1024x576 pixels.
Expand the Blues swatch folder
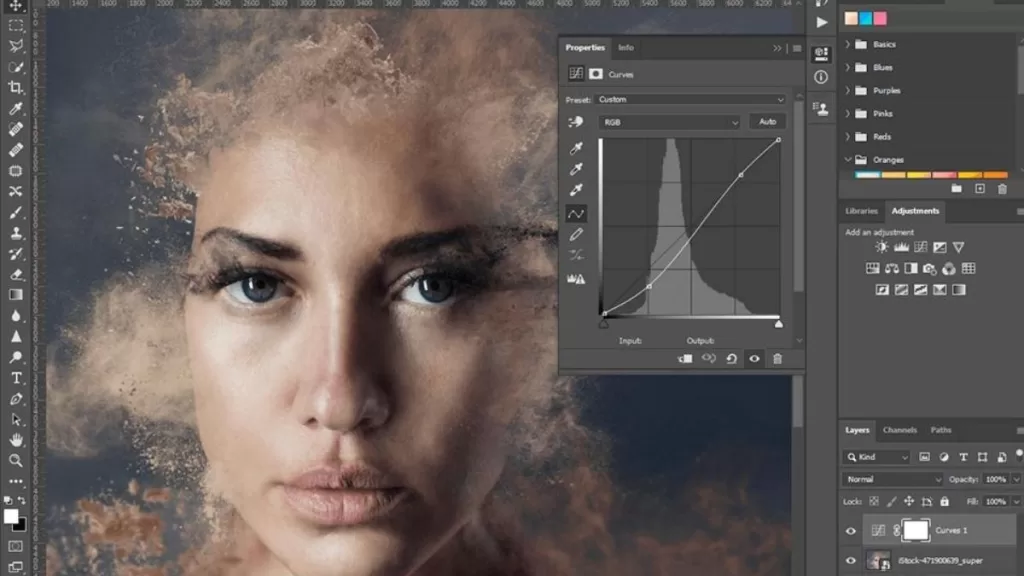[x=848, y=67]
